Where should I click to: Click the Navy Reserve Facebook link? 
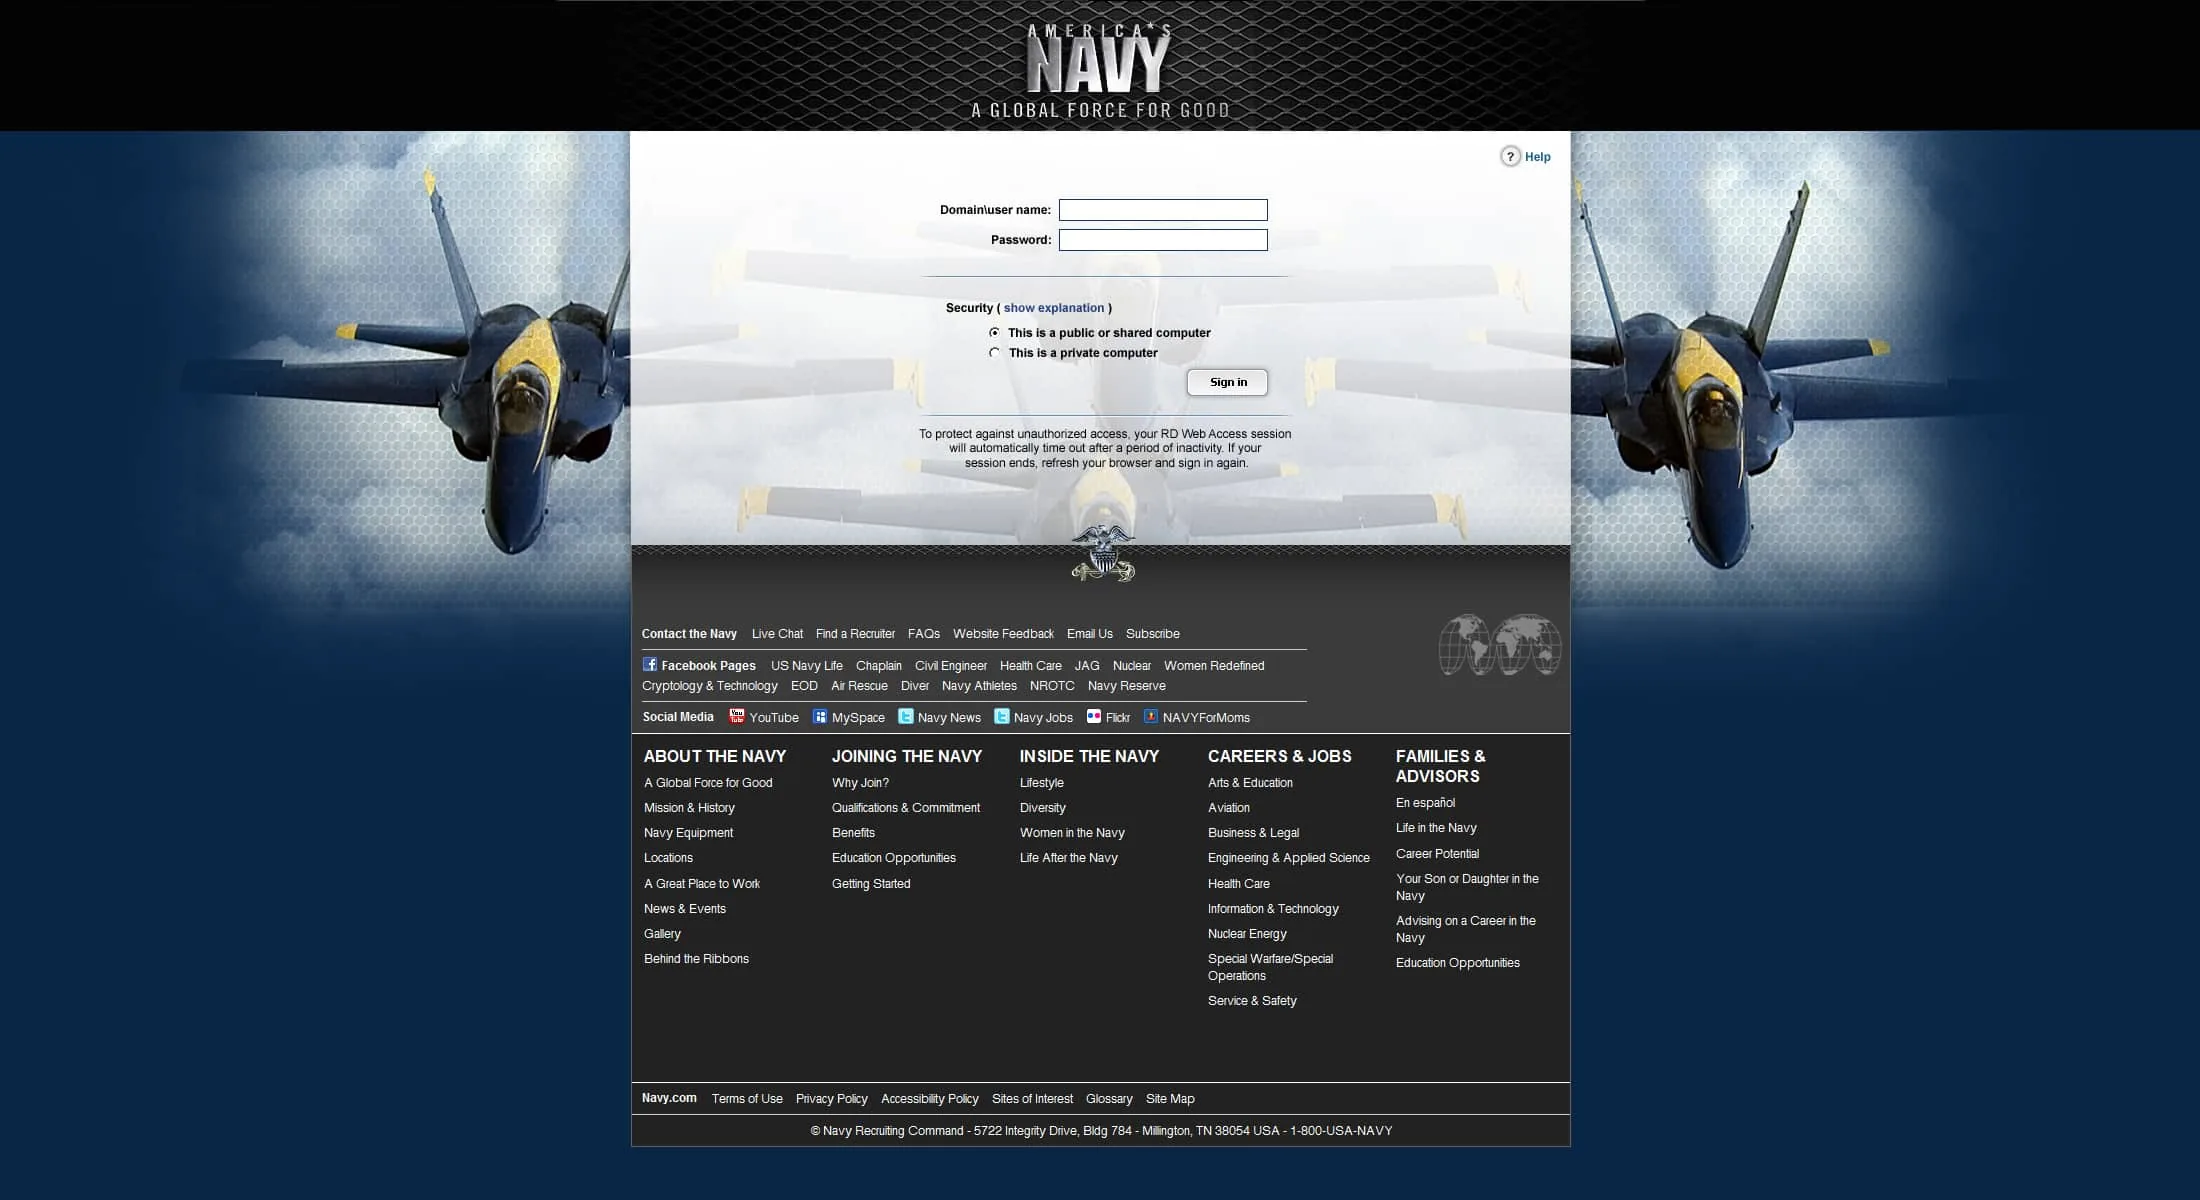(x=1126, y=686)
